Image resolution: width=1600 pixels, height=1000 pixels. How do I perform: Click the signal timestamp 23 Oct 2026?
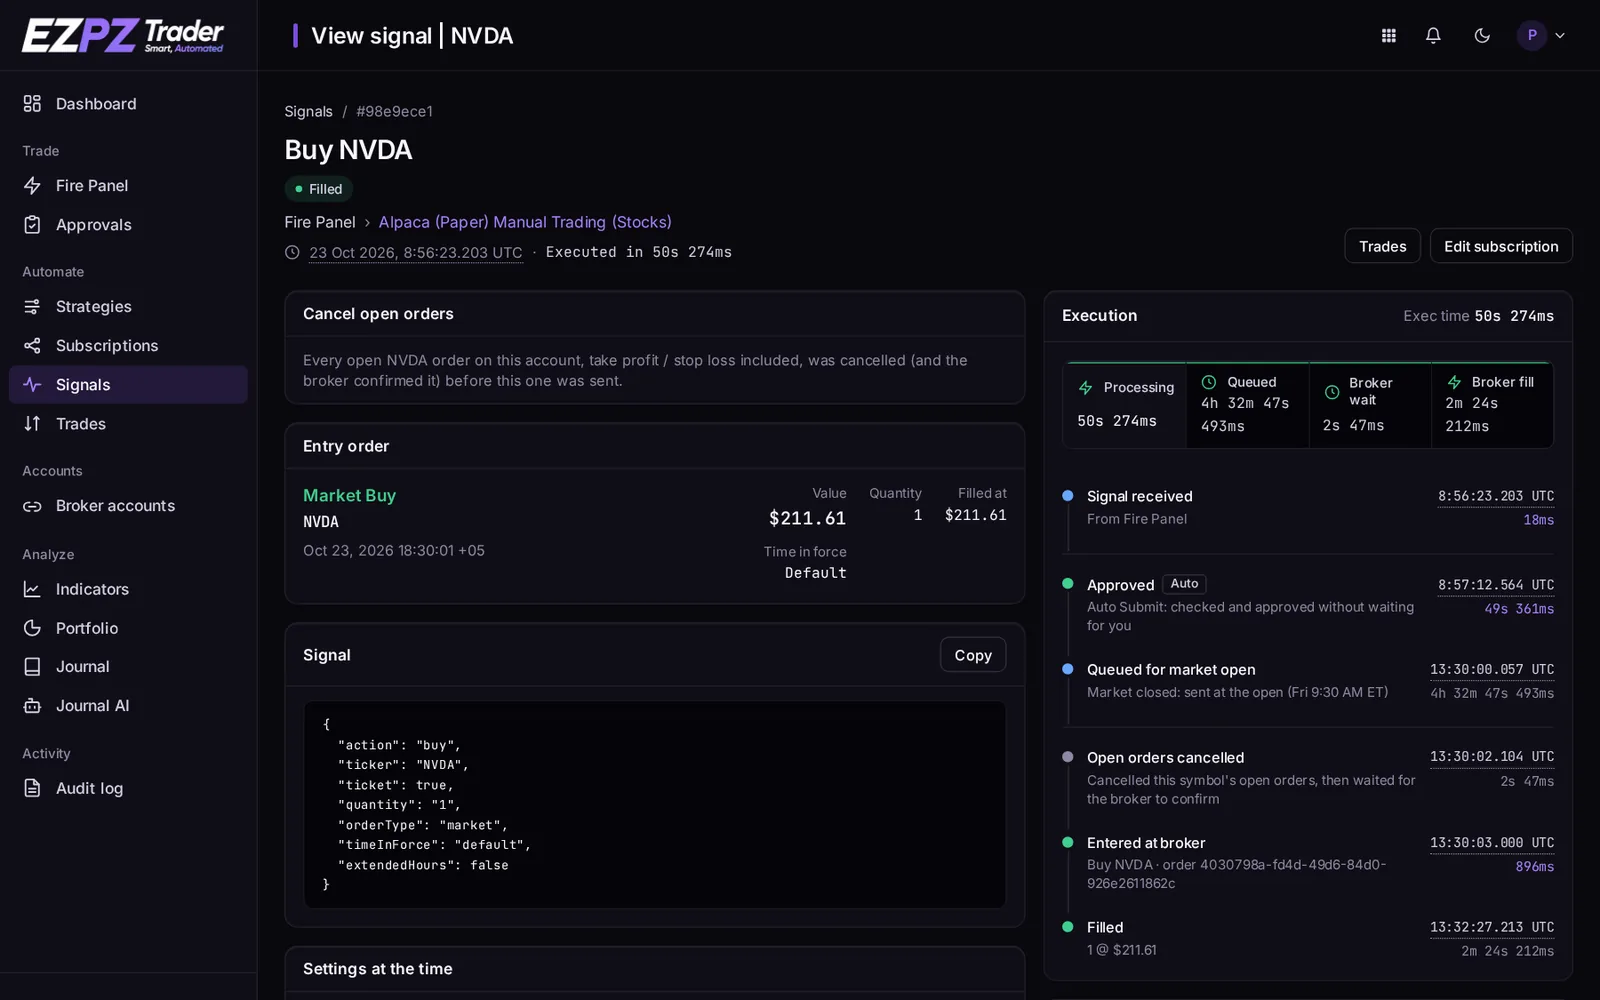(x=416, y=253)
